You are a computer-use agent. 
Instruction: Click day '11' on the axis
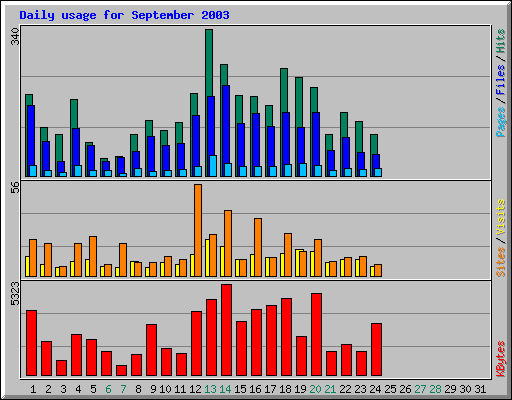180,389
